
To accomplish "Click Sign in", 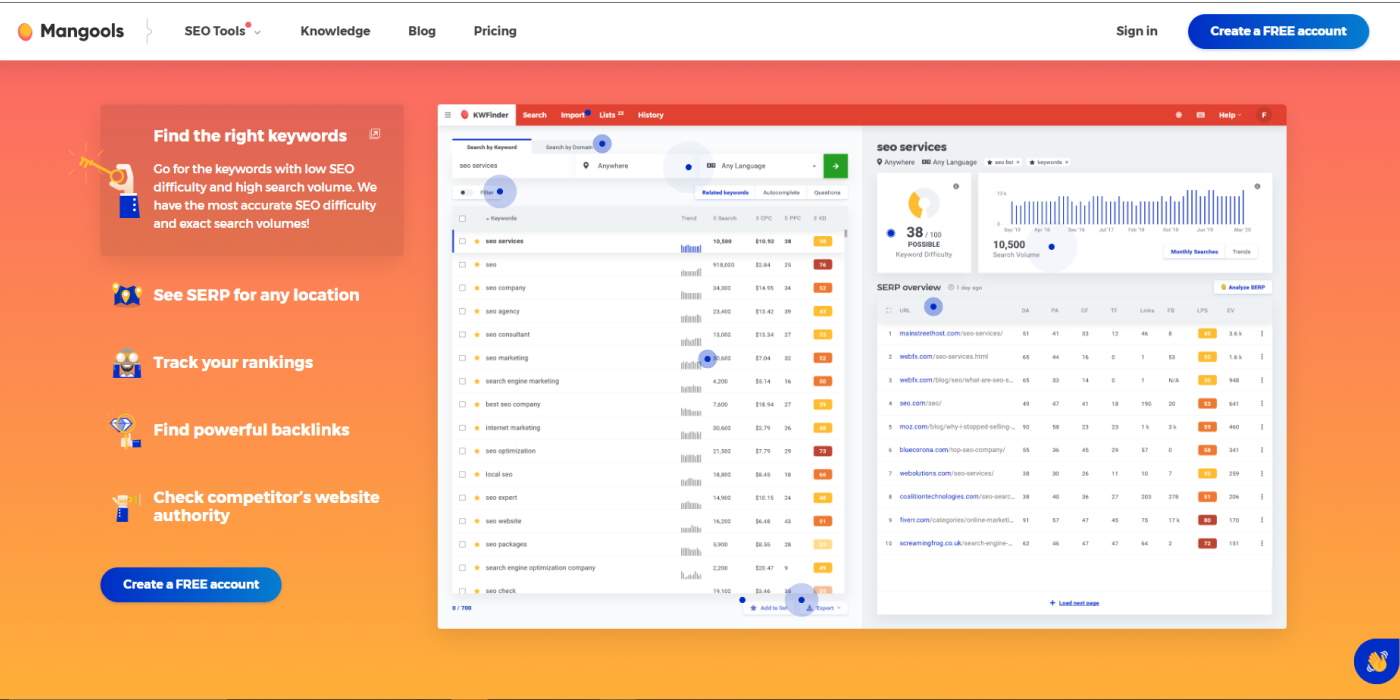I will (1137, 31).
